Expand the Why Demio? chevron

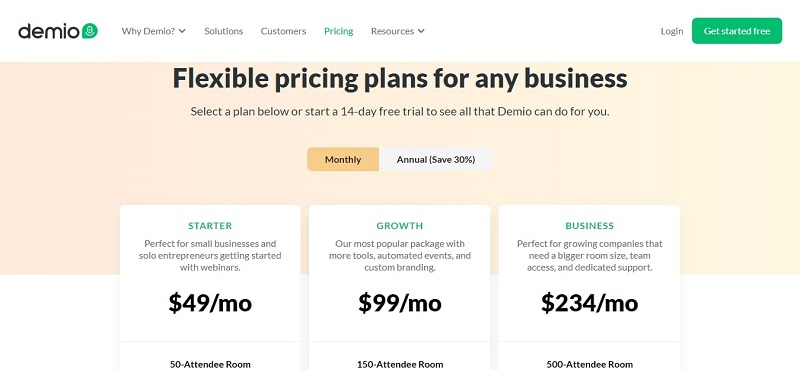pyautogui.click(x=182, y=31)
